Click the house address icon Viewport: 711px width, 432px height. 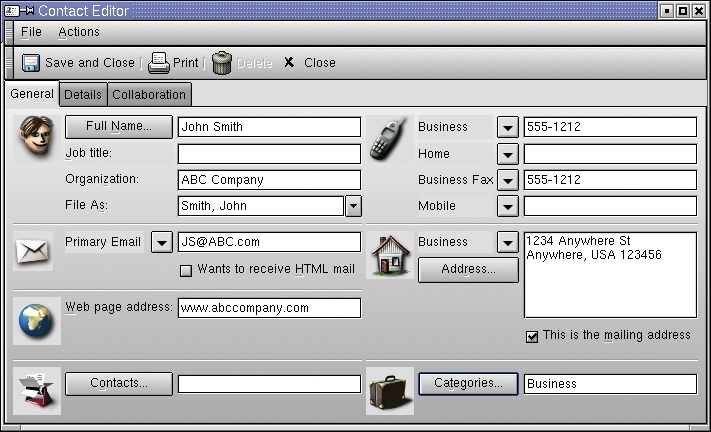coord(389,255)
